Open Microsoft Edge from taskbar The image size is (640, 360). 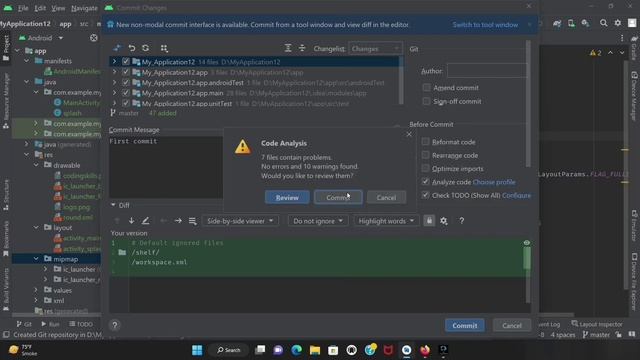coord(297,350)
